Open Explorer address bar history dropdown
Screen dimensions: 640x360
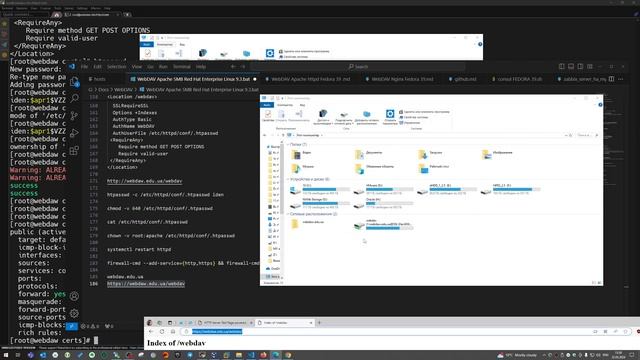point(566,135)
